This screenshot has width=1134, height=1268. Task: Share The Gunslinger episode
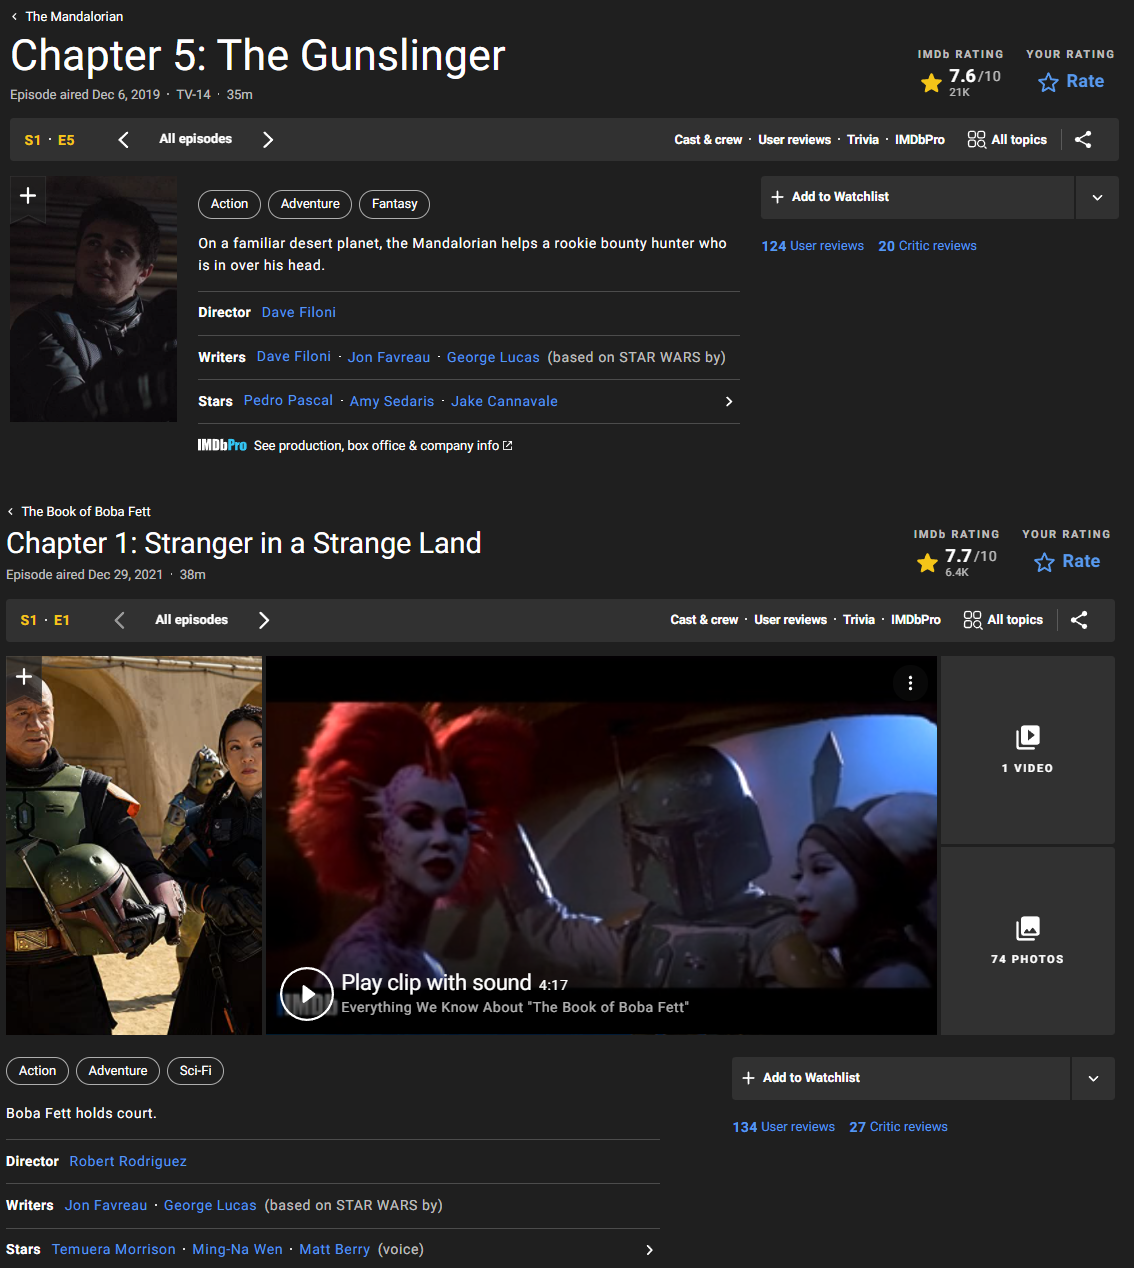tap(1083, 140)
